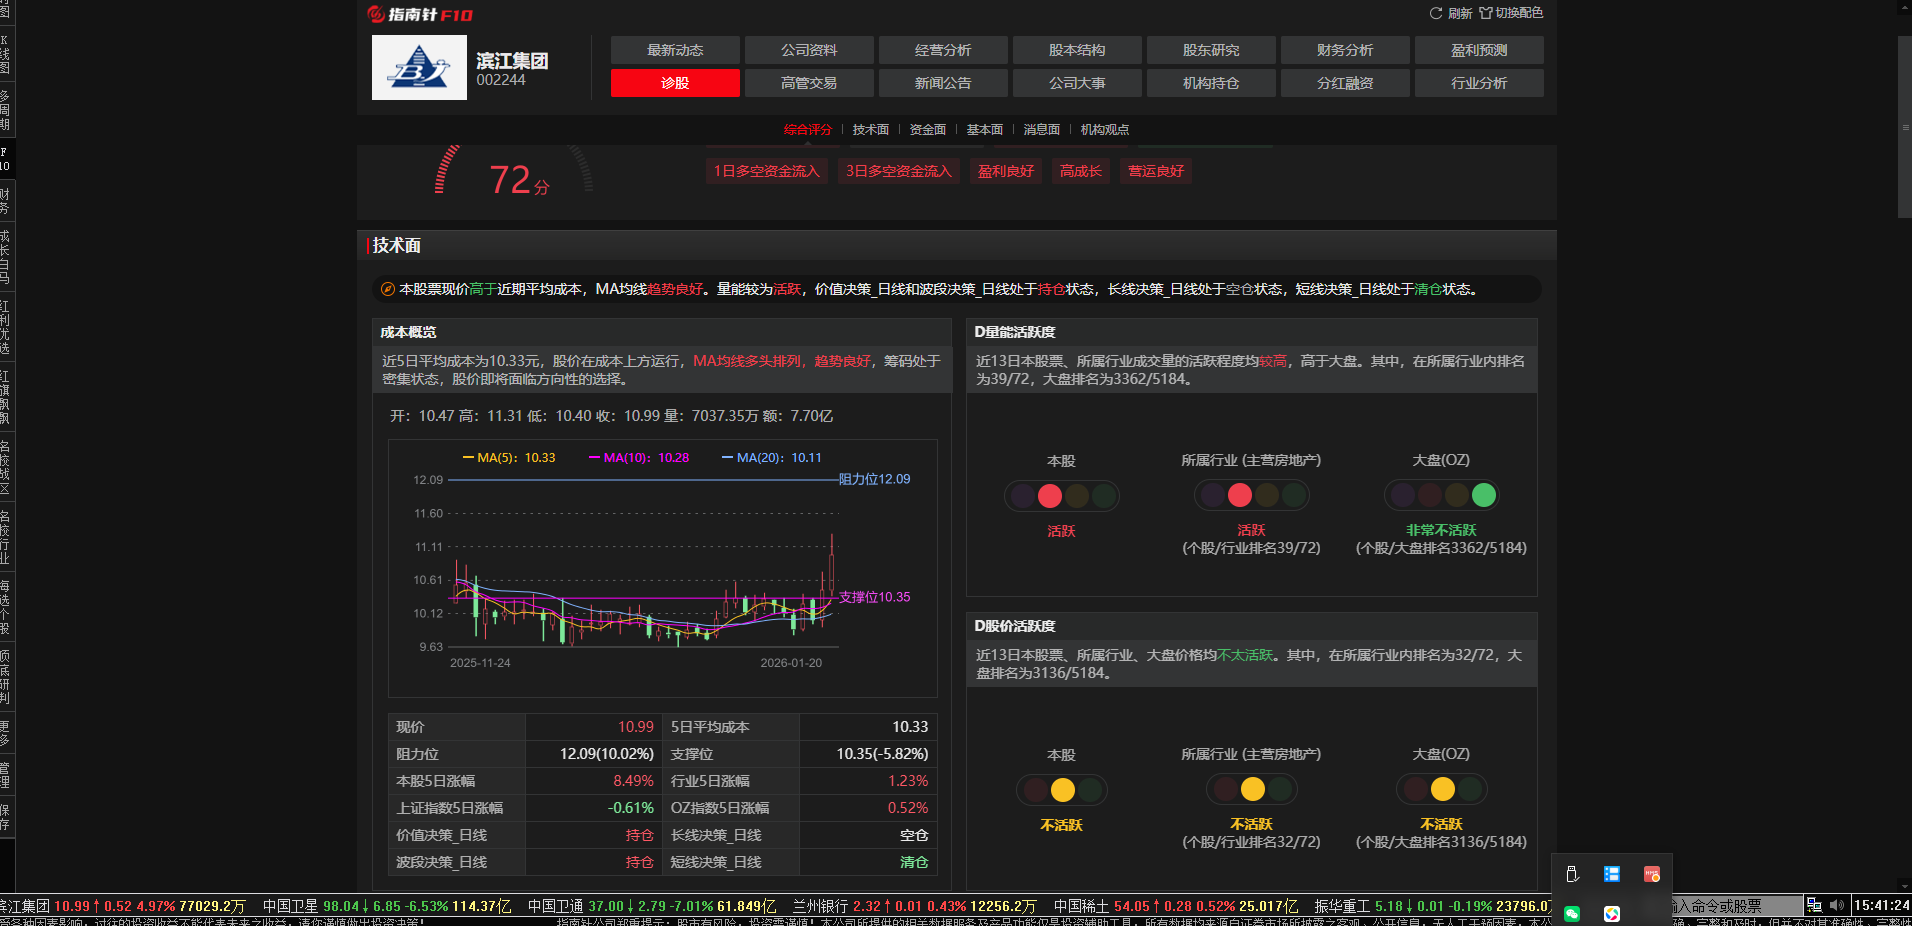This screenshot has width=1912, height=926.
Task: Open the 分红融资 tab
Action: click(x=1345, y=83)
